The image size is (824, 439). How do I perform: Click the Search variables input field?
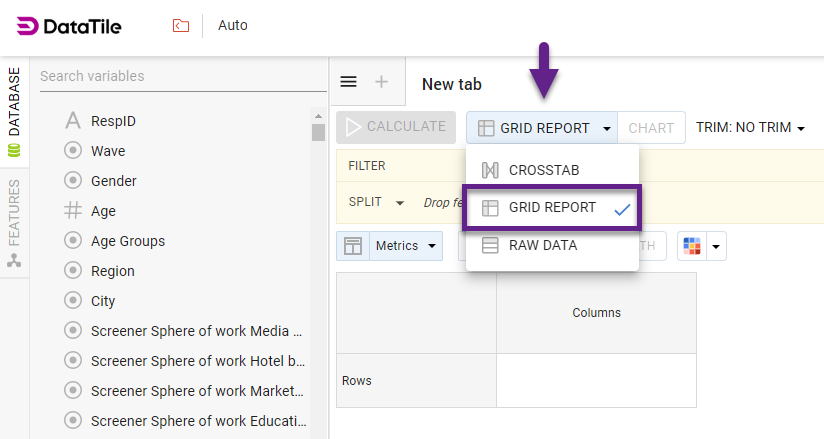click(x=170, y=76)
